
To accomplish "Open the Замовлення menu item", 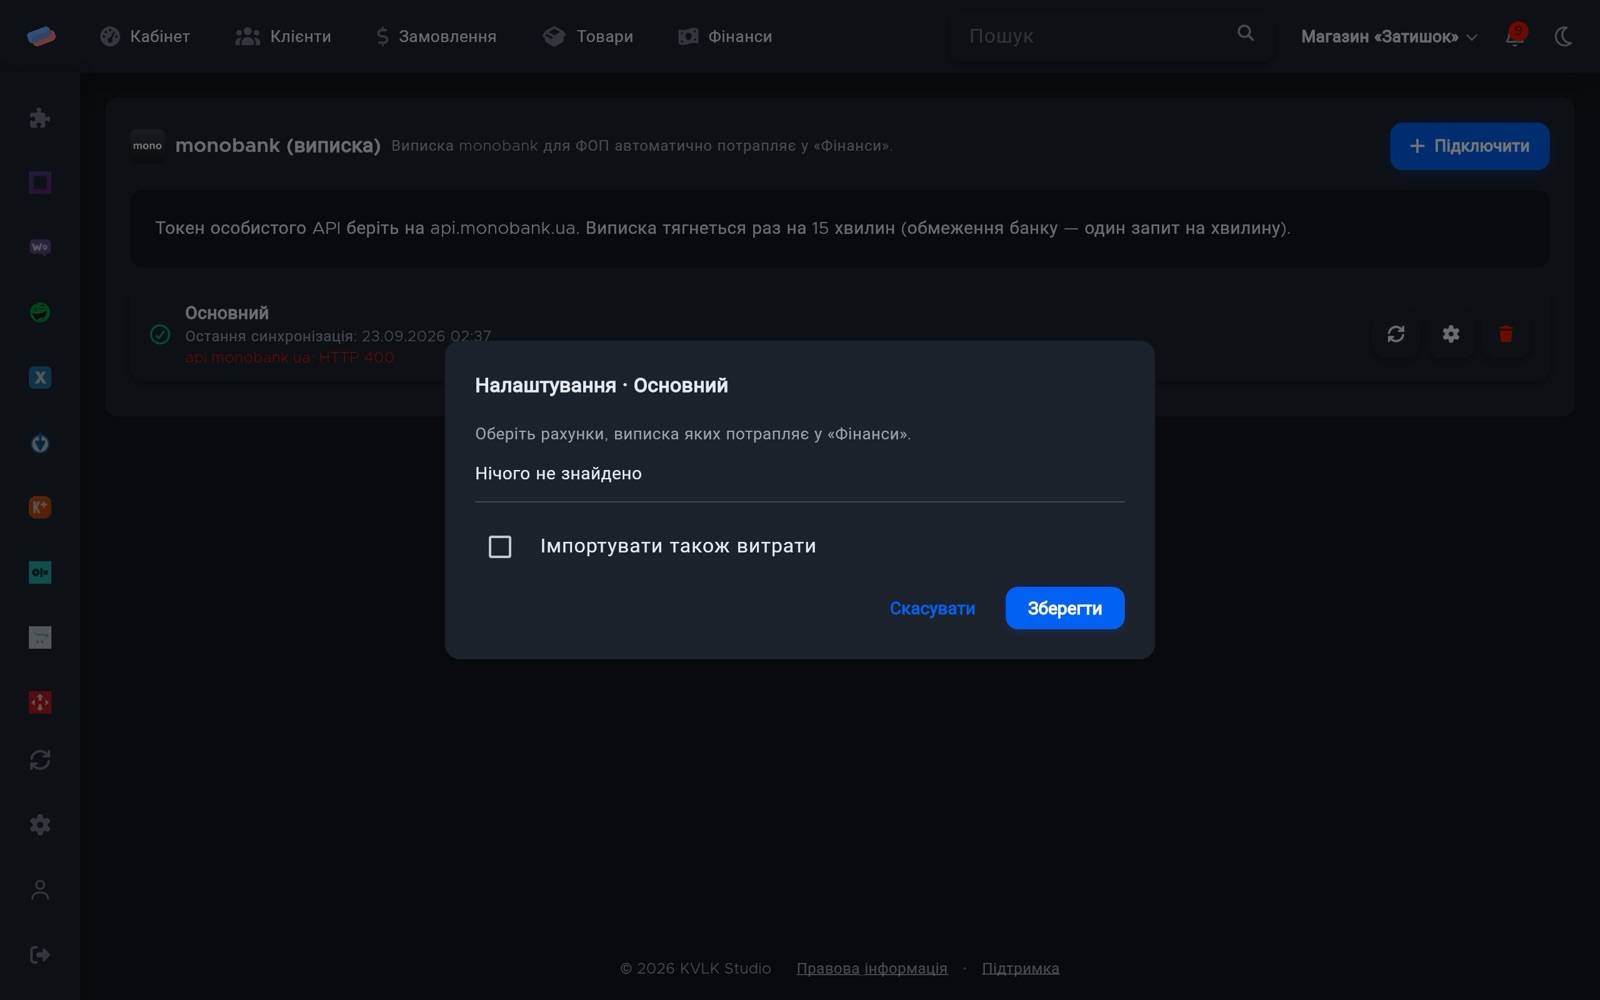I will (x=436, y=36).
